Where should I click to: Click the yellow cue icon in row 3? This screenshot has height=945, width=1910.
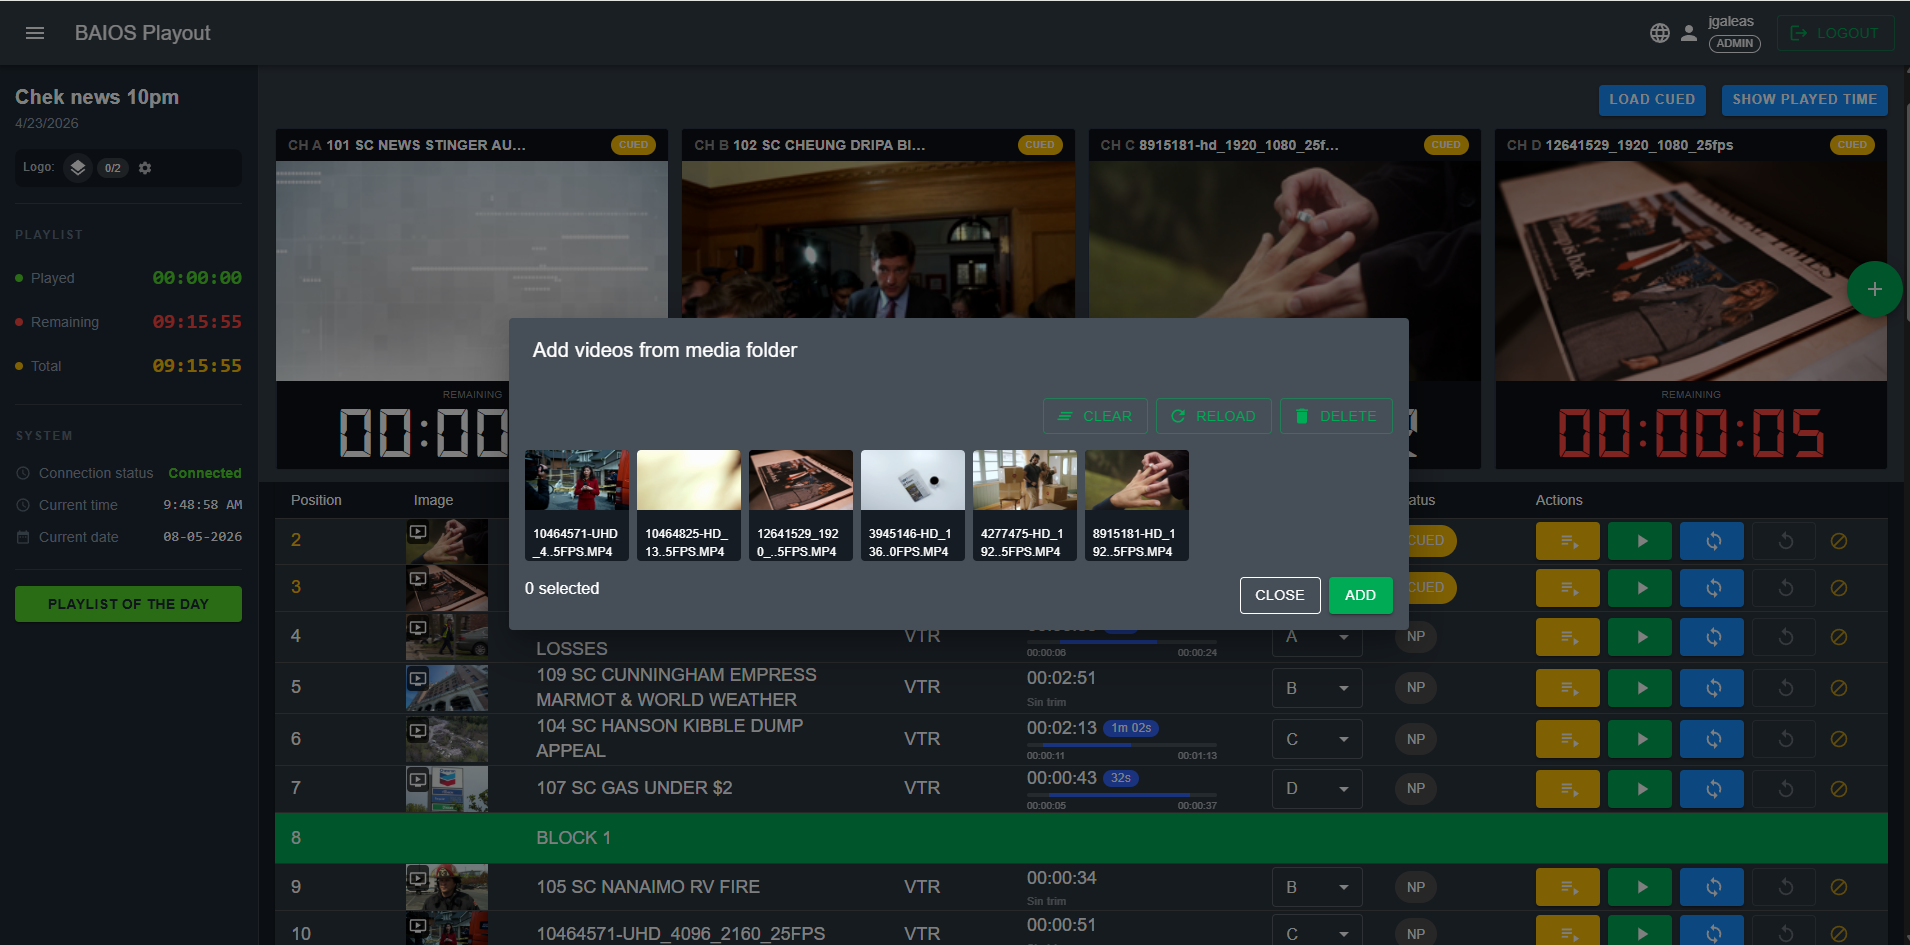pyautogui.click(x=1568, y=588)
